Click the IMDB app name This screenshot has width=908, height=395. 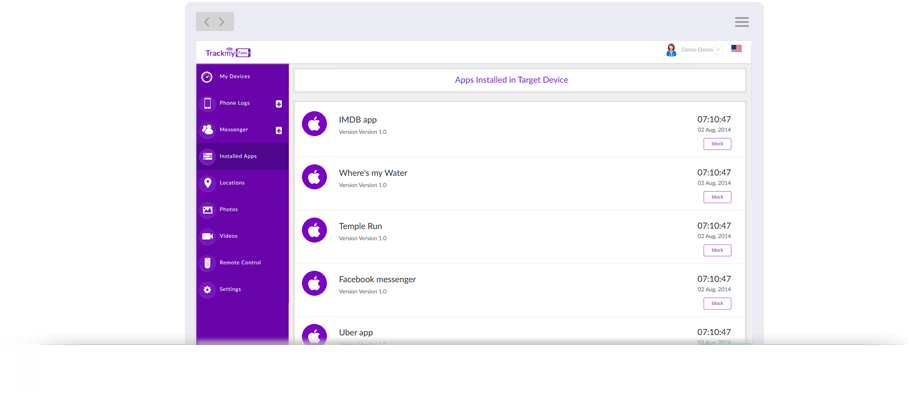(358, 120)
